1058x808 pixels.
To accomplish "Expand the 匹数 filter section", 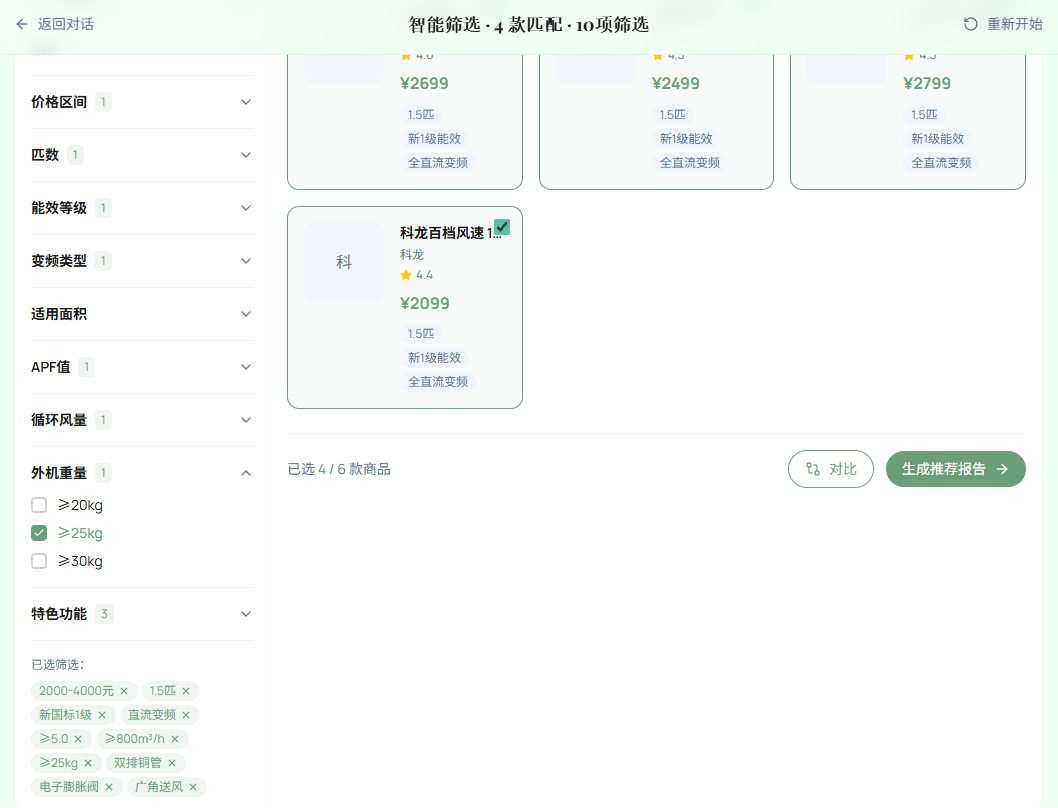I will point(142,155).
